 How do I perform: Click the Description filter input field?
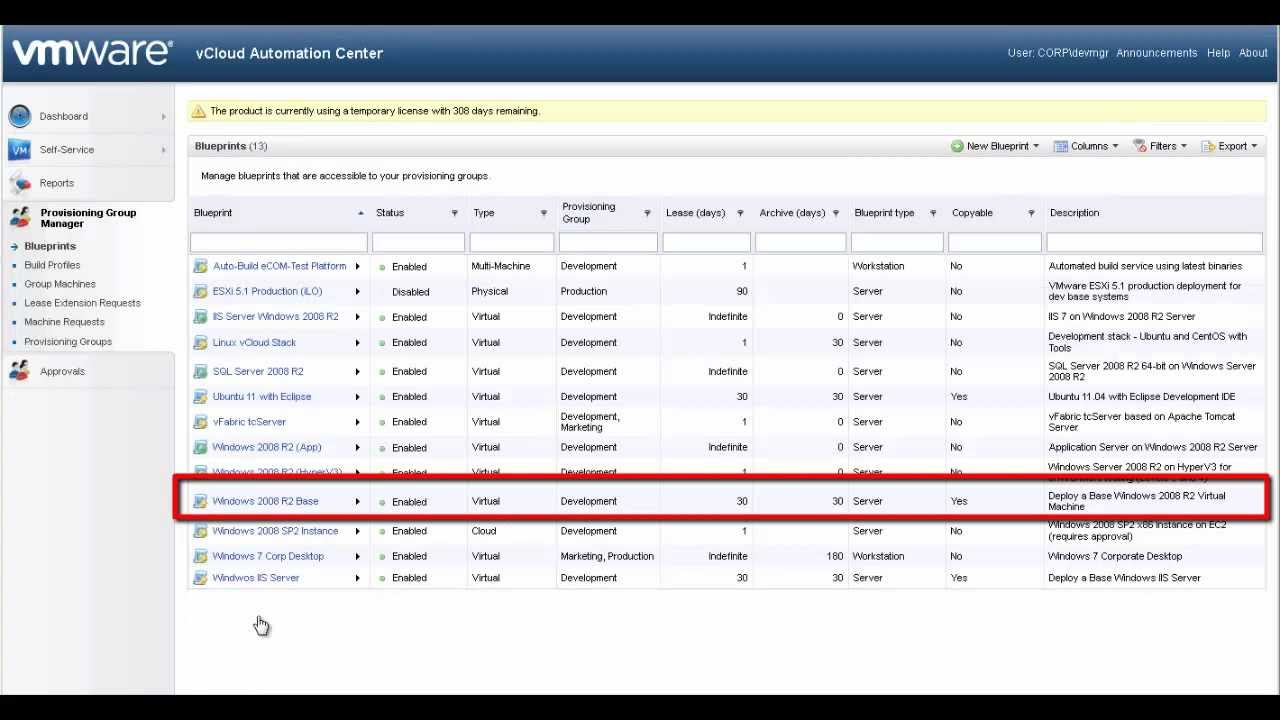1154,243
